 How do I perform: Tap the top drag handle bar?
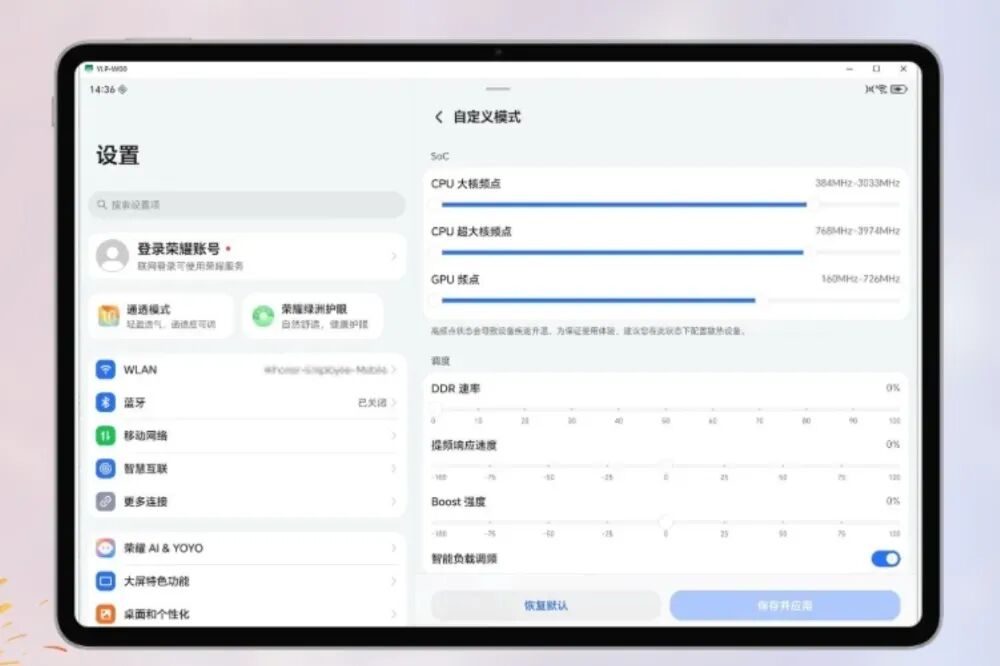pyautogui.click(x=497, y=89)
